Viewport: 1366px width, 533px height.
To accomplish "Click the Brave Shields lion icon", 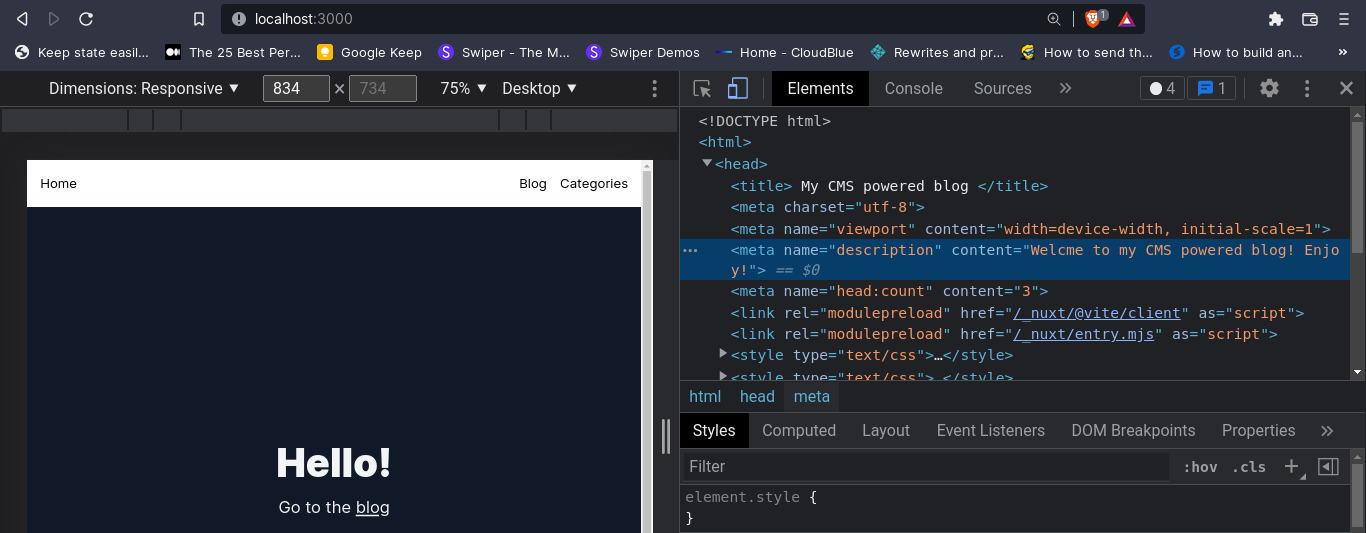I will click(1095, 19).
